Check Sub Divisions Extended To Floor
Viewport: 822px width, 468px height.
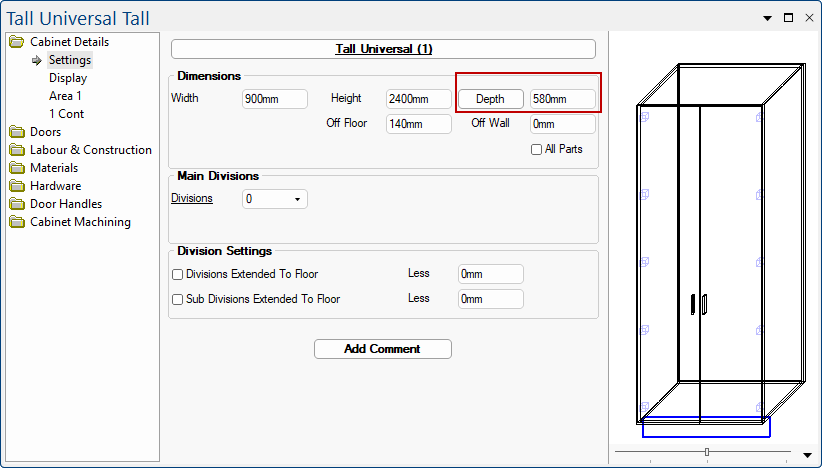pos(178,299)
